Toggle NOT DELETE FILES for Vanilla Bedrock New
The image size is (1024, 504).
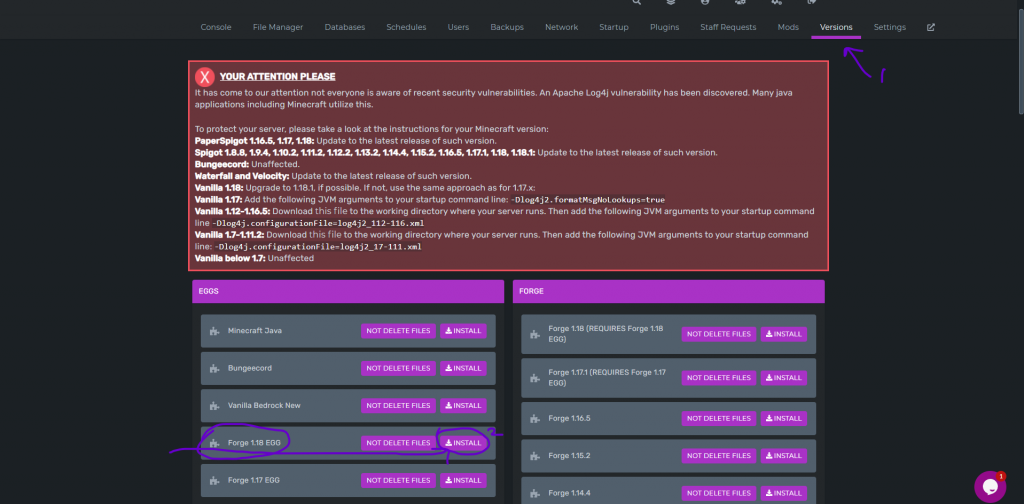coord(398,405)
